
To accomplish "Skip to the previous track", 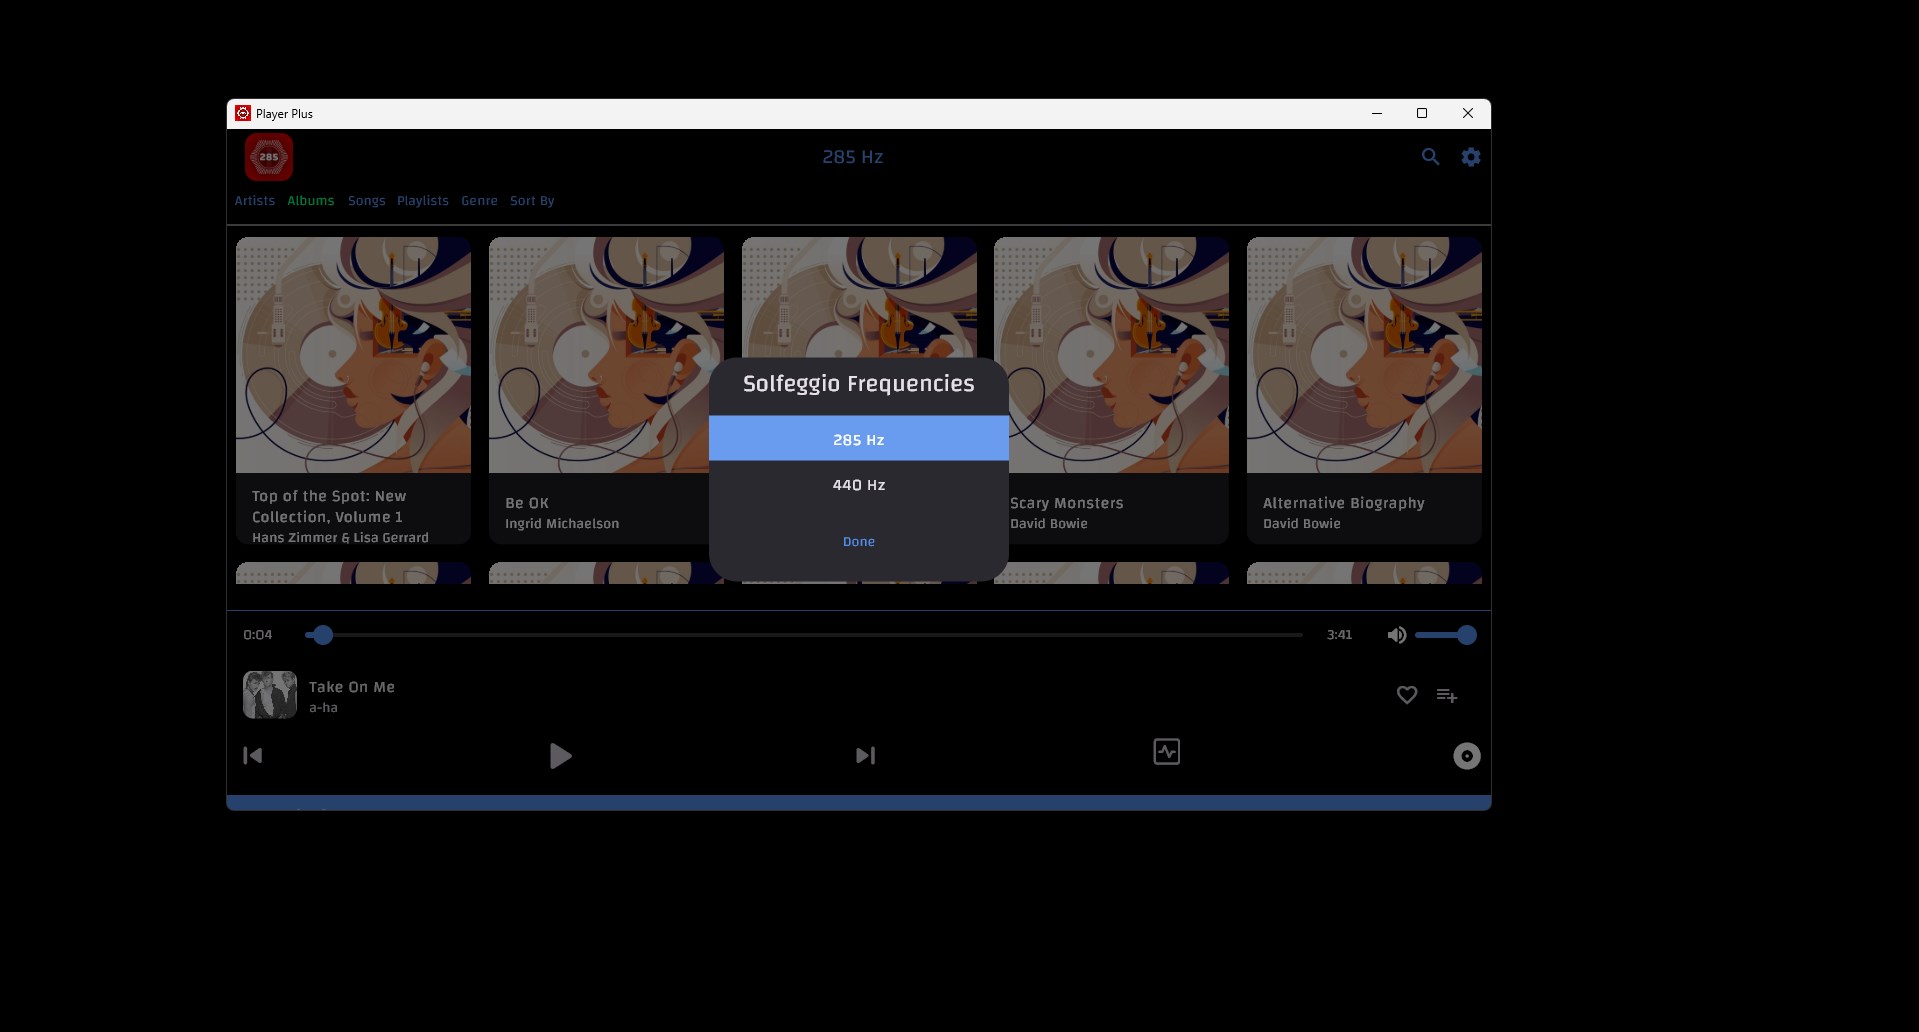I will [x=253, y=756].
